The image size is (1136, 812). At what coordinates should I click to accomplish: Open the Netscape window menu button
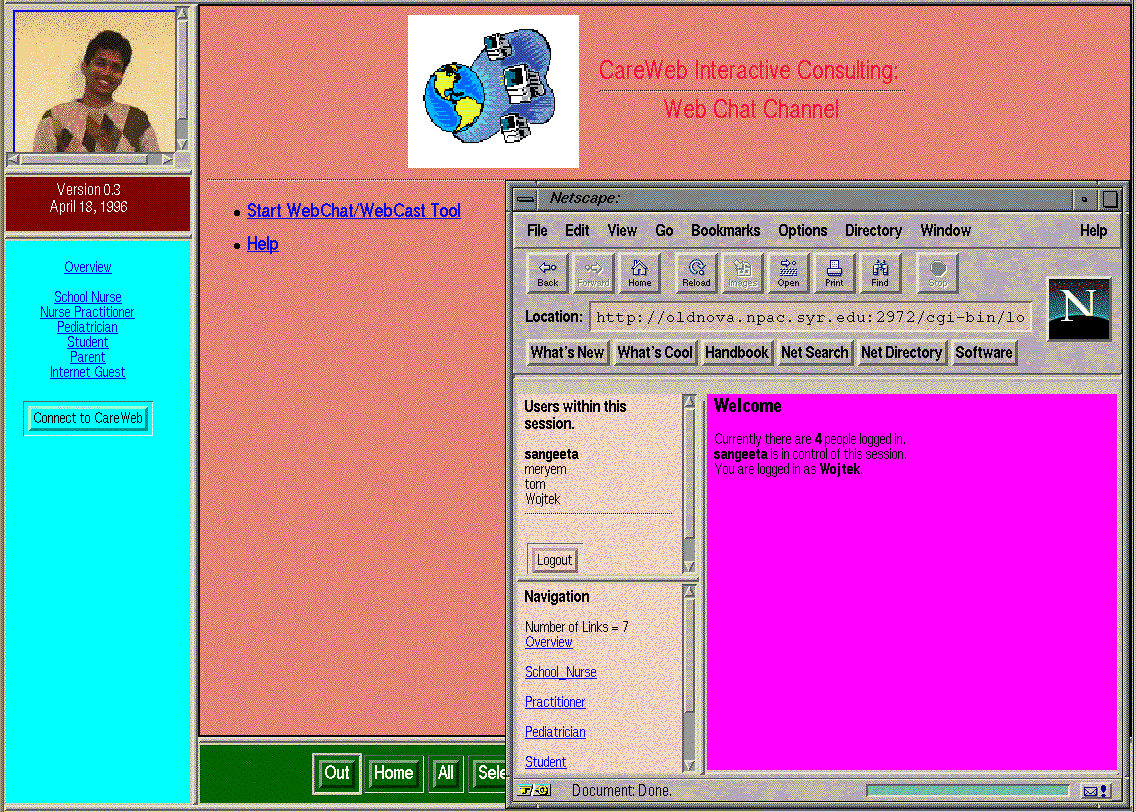coord(526,198)
